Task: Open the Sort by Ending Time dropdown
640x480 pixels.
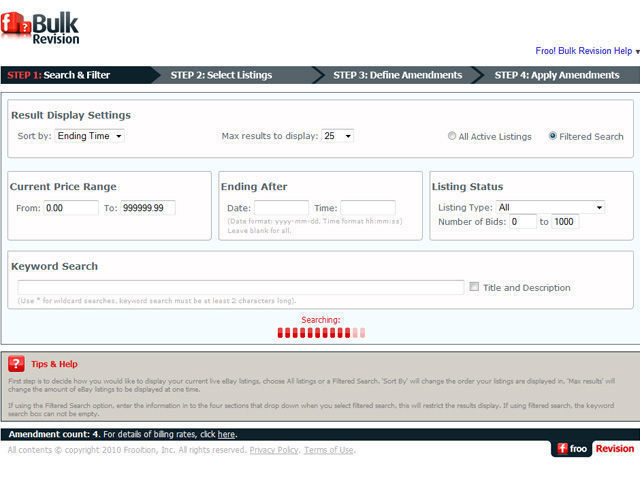Action: (x=89, y=136)
